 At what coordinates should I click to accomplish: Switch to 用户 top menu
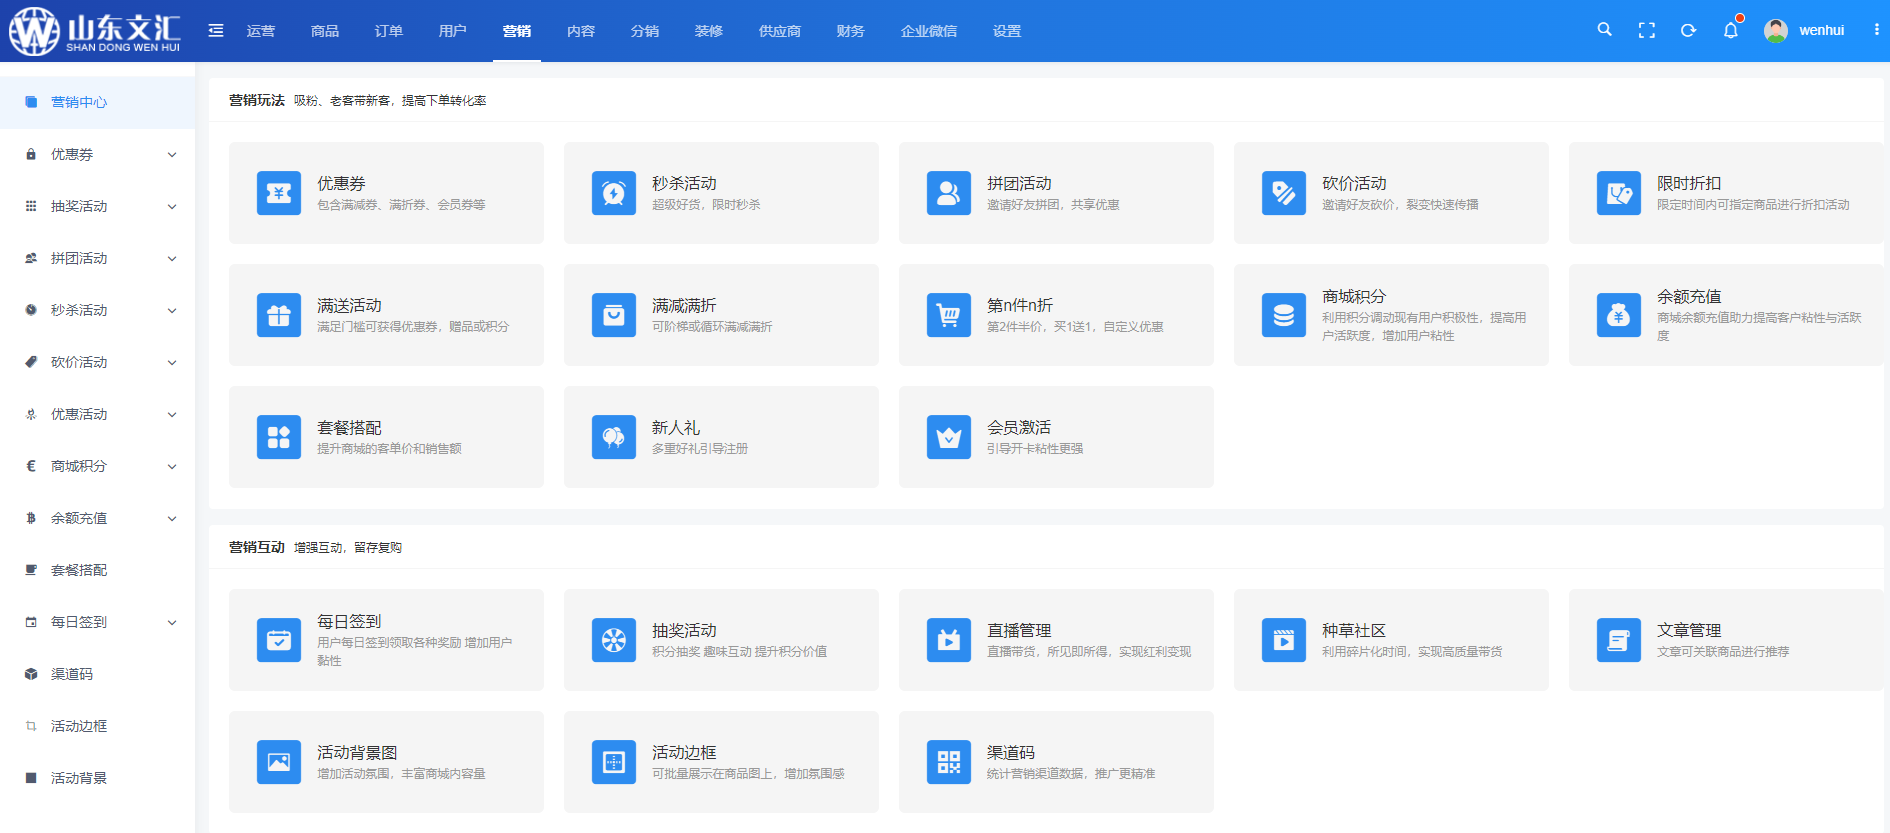453,31
